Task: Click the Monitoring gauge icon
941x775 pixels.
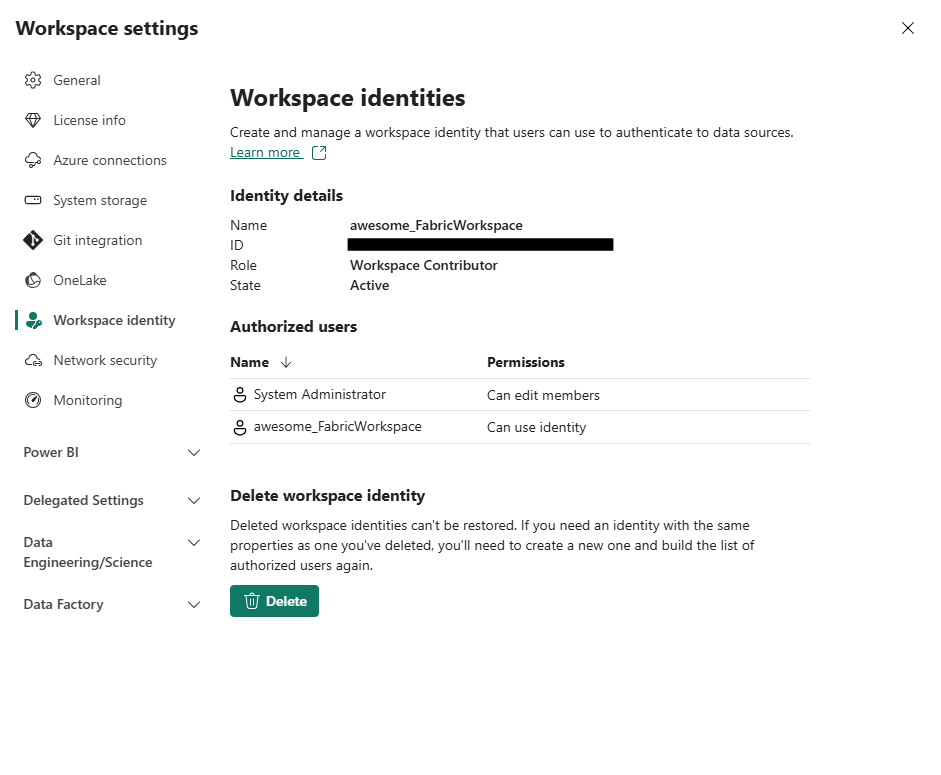Action: point(33,400)
